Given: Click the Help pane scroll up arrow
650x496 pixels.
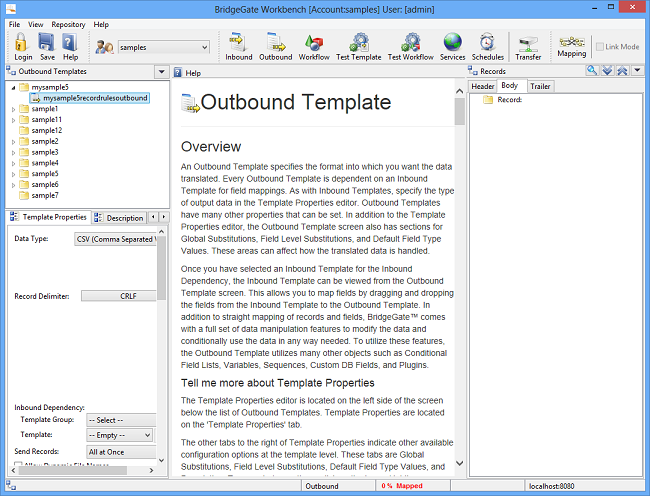Looking at the screenshot, I should (x=459, y=91).
